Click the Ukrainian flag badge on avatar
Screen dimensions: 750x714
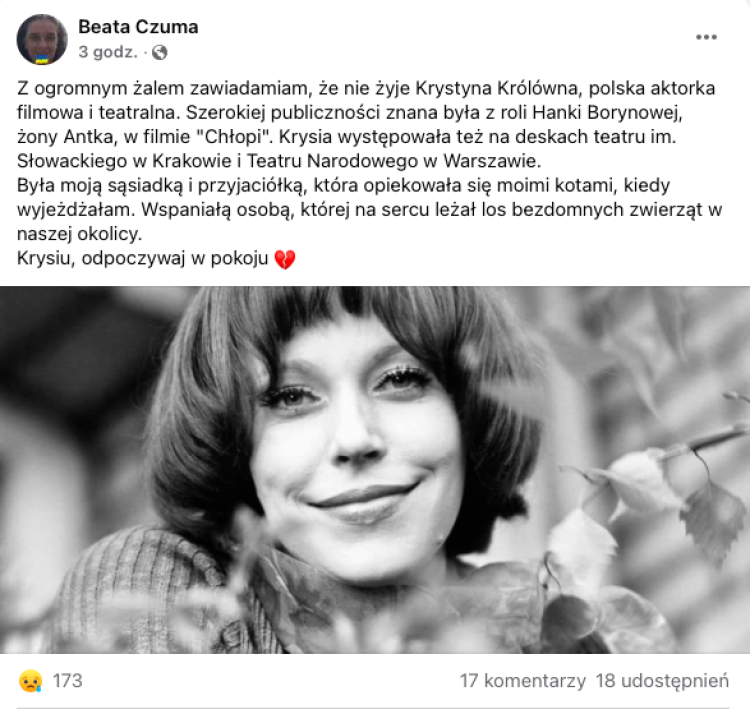pyautogui.click(x=42, y=60)
